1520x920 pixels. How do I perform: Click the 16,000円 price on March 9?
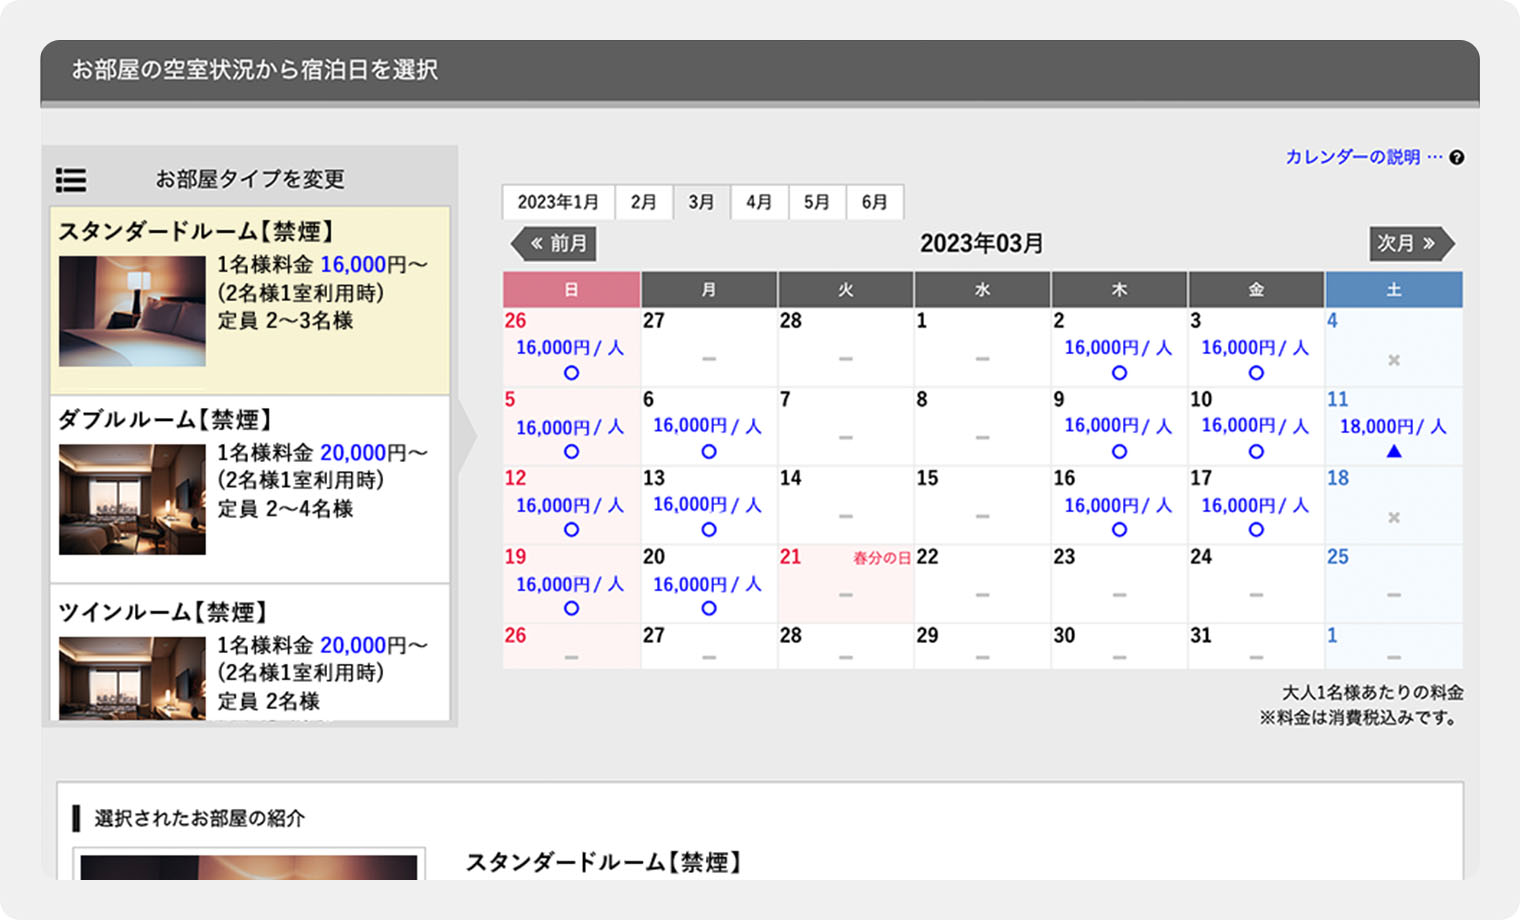1118,426
